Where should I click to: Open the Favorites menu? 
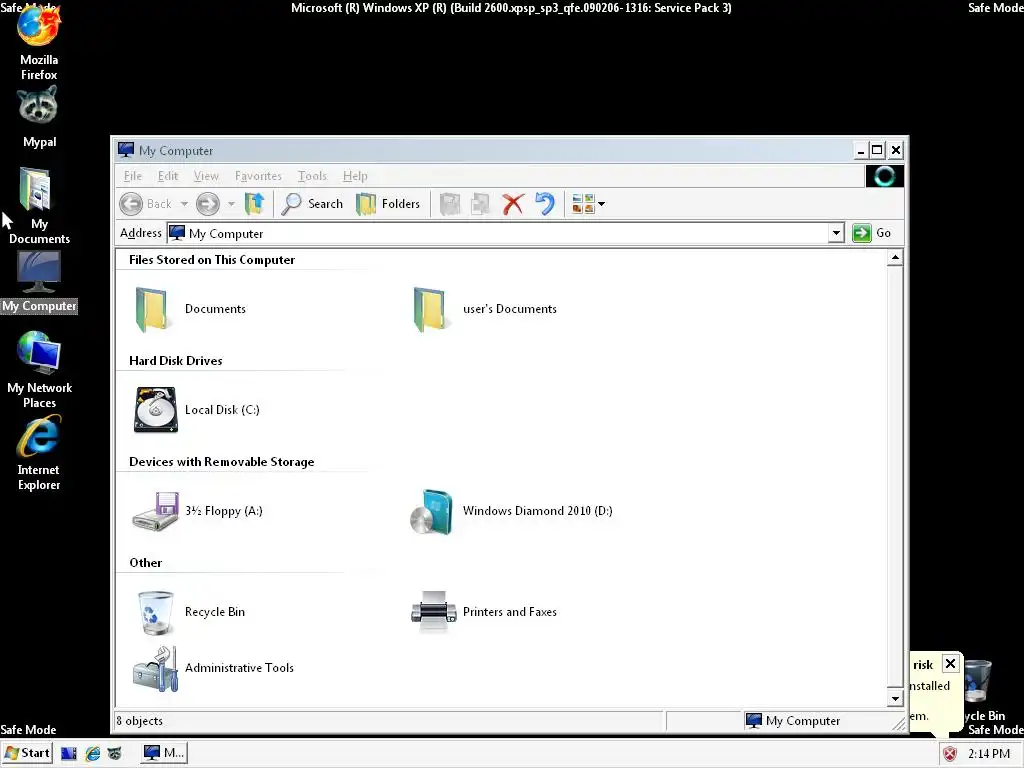pyautogui.click(x=258, y=176)
